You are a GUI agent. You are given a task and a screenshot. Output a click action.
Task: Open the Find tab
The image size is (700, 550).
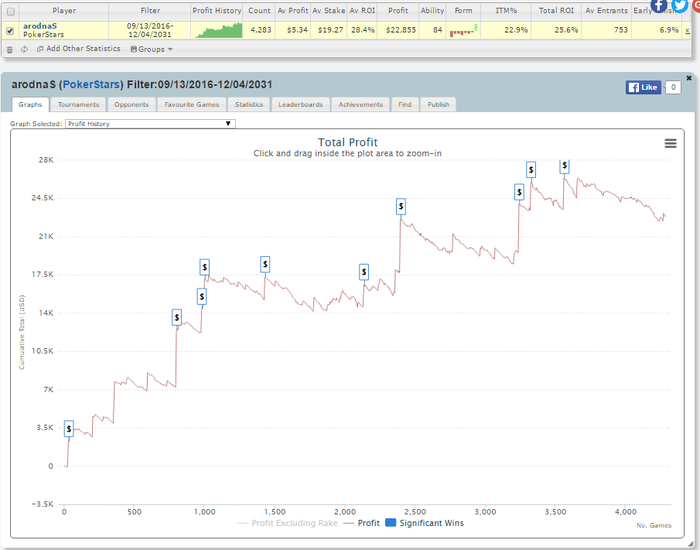click(x=405, y=104)
